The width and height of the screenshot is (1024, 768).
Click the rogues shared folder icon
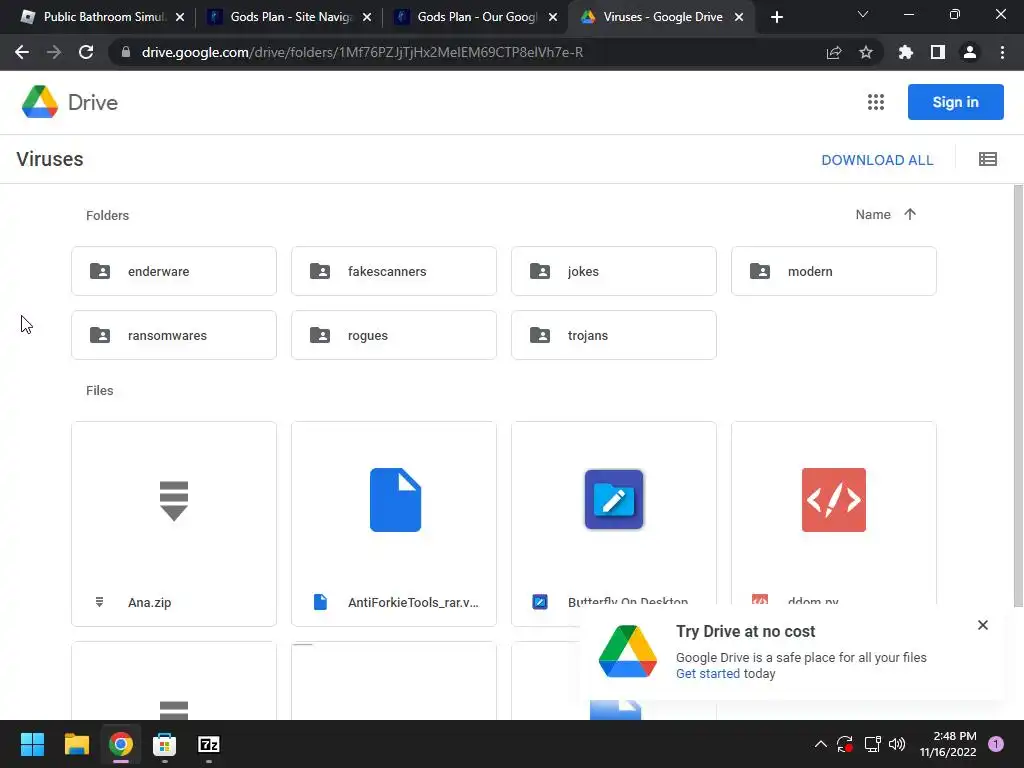[320, 335]
